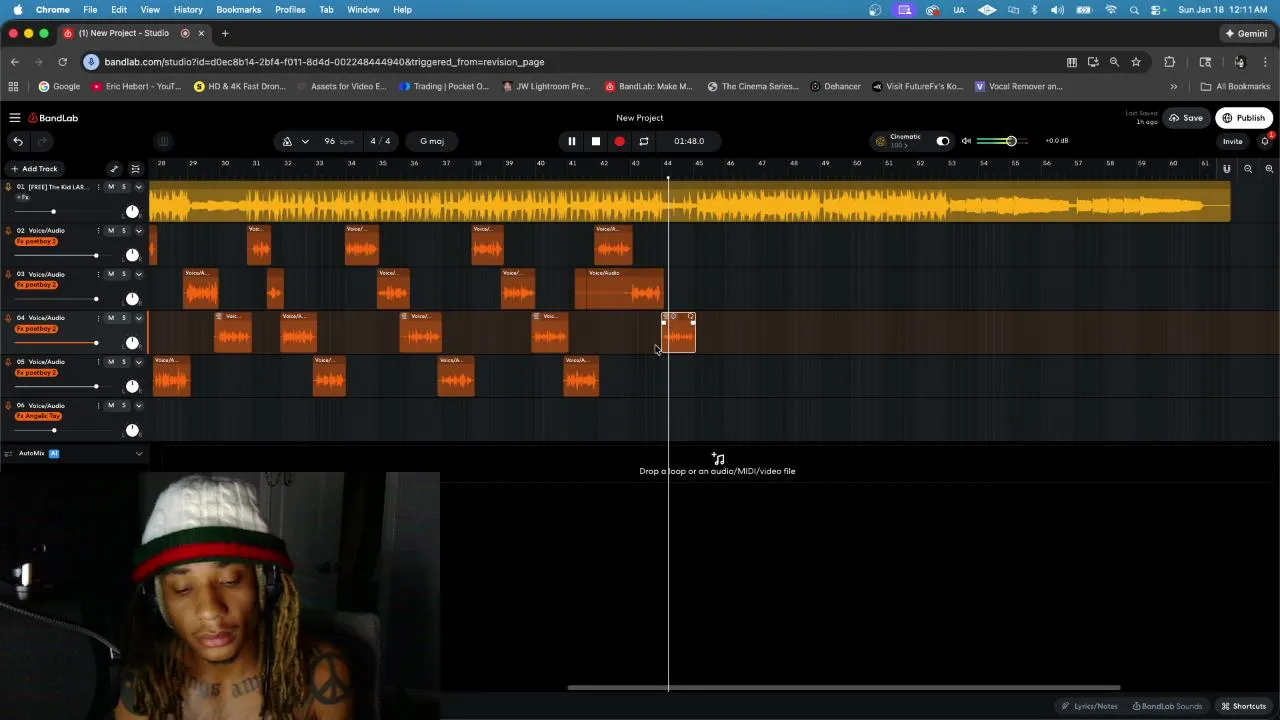Click the mic icon on track 06
The image size is (1280, 720).
point(8,406)
